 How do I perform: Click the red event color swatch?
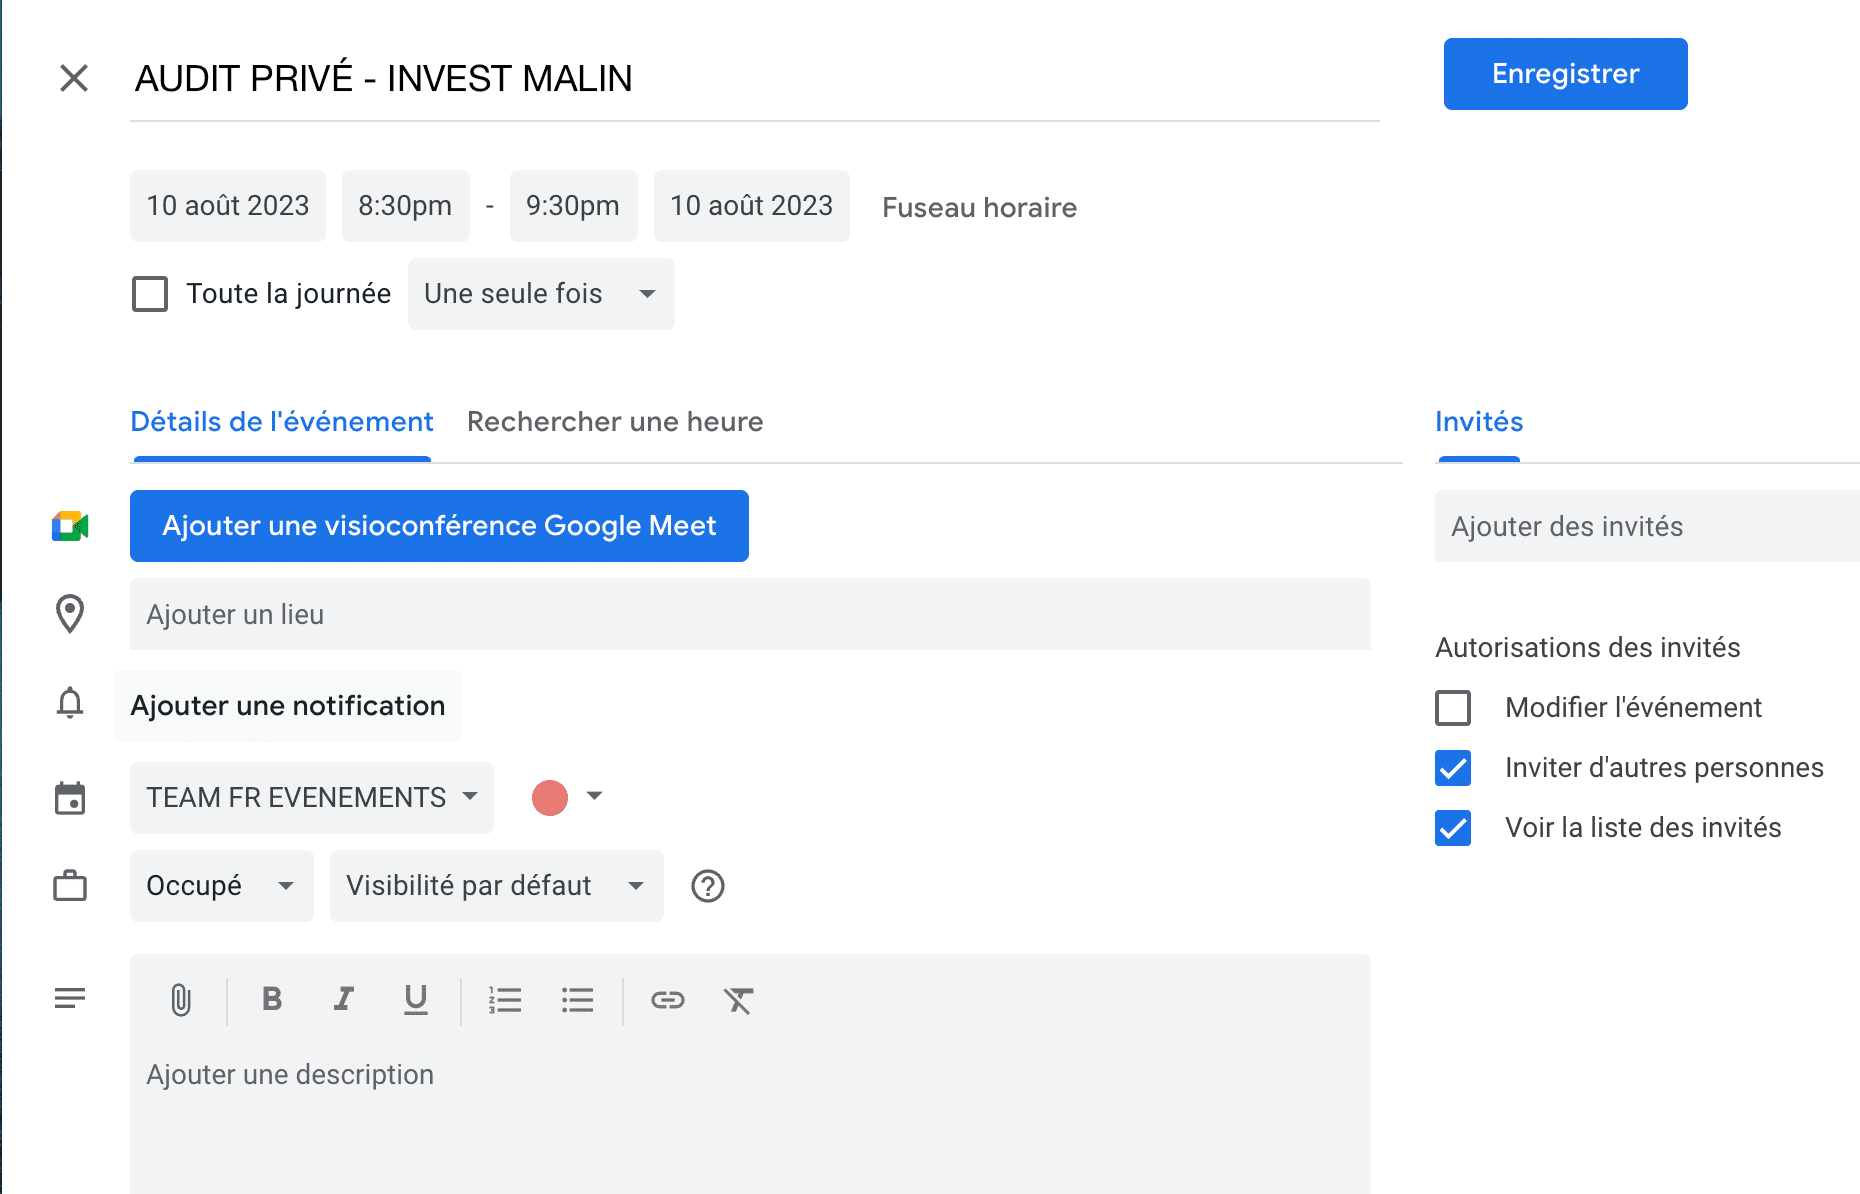click(550, 798)
